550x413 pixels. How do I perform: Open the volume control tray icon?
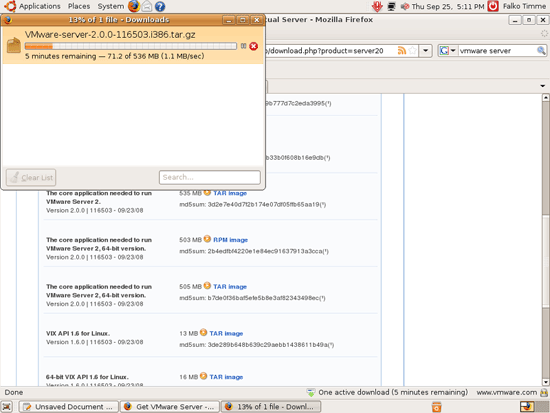pyautogui.click(x=405, y=6)
